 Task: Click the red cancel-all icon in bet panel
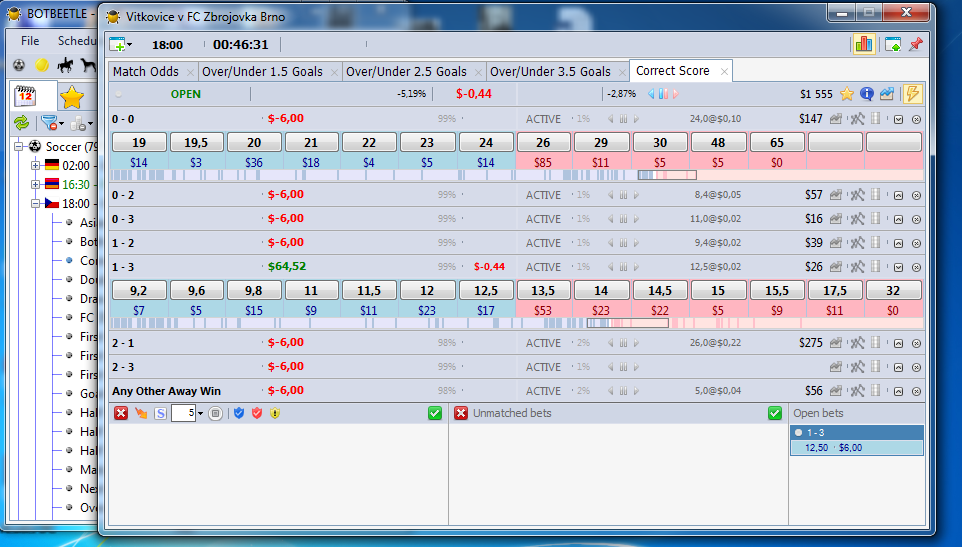tap(121, 413)
